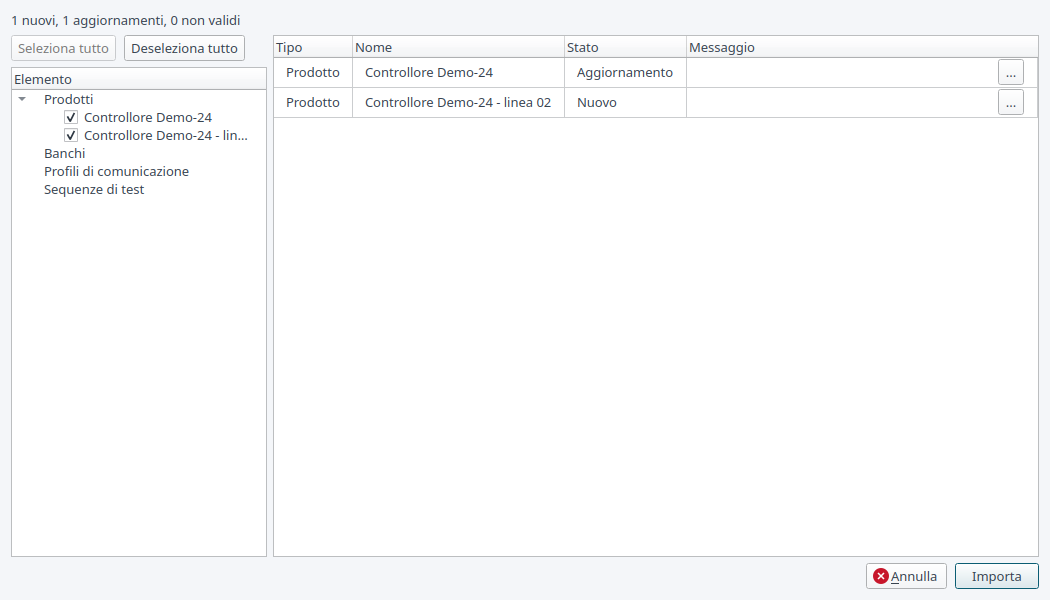Click the Elemento tree header
Viewport: 1050px width, 600px height.
tap(139, 79)
